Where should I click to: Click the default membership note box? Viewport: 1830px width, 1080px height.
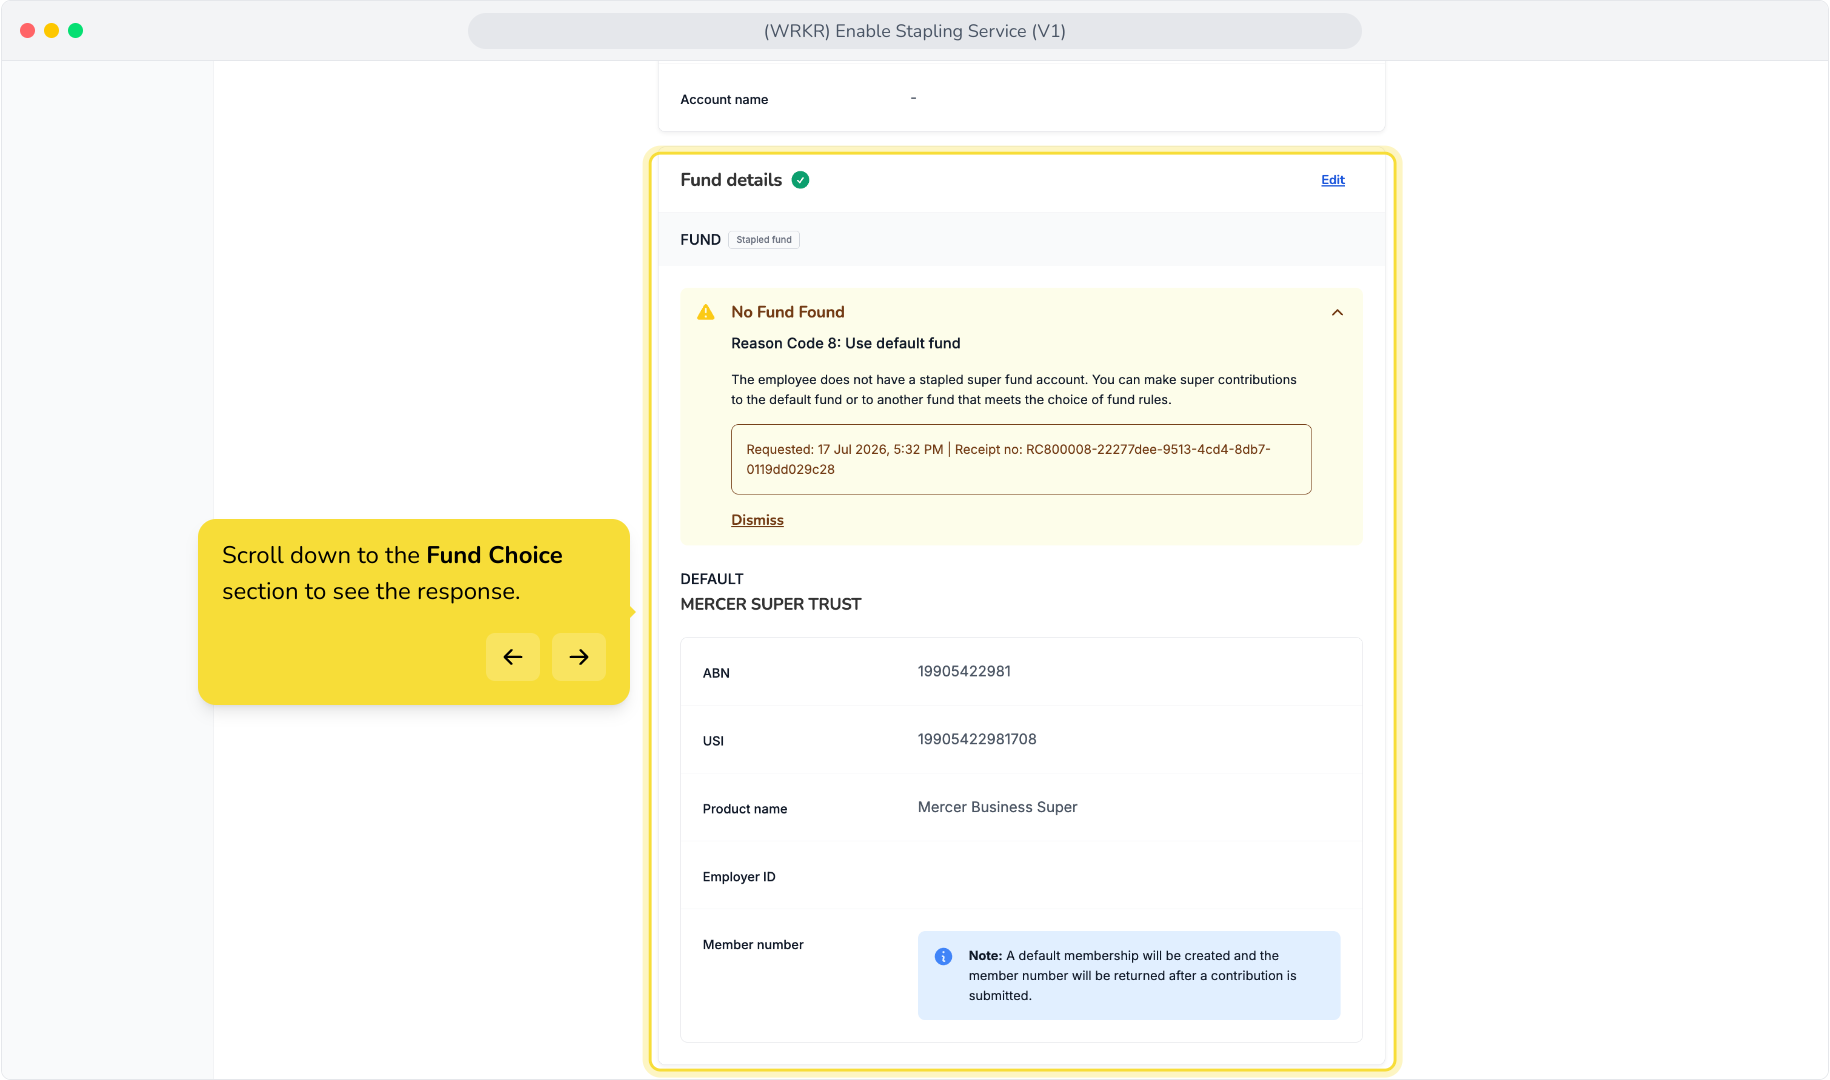(1129, 976)
